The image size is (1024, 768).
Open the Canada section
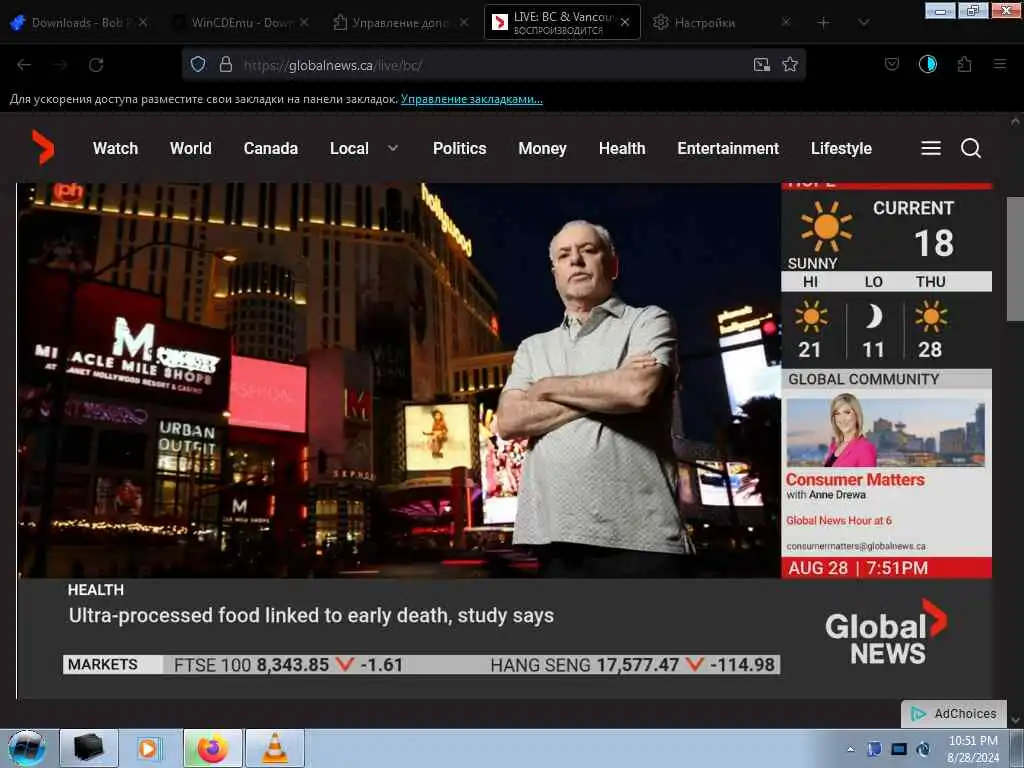270,148
